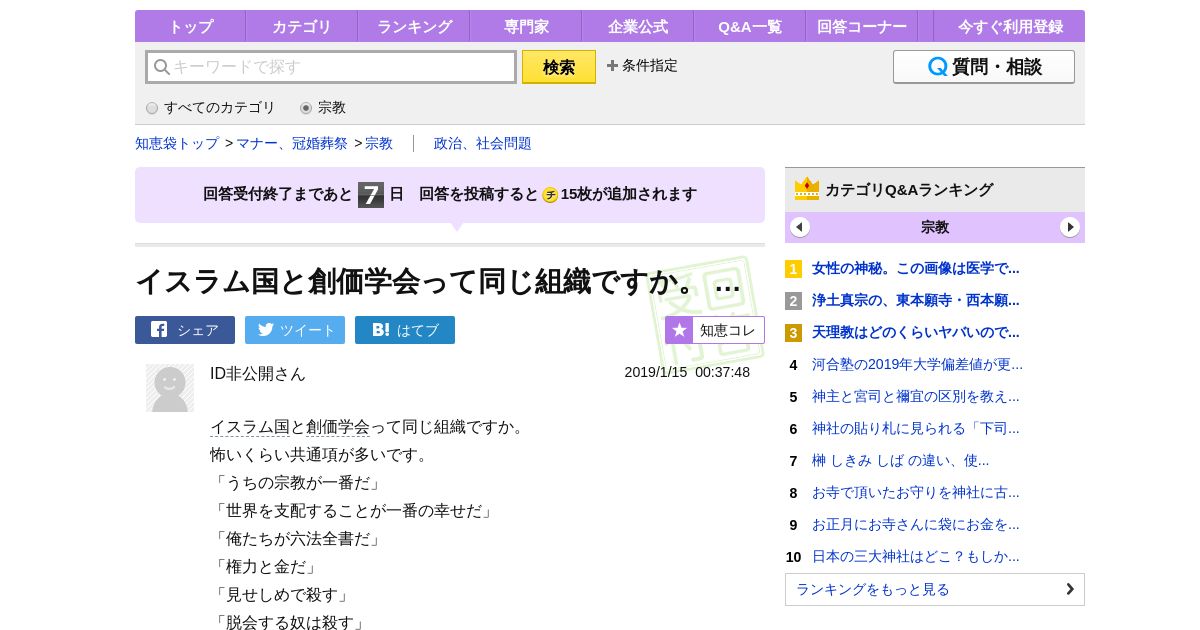
Task: Click the question title イスラム国と創価学会って同じ組織ですか
Action: 438,282
